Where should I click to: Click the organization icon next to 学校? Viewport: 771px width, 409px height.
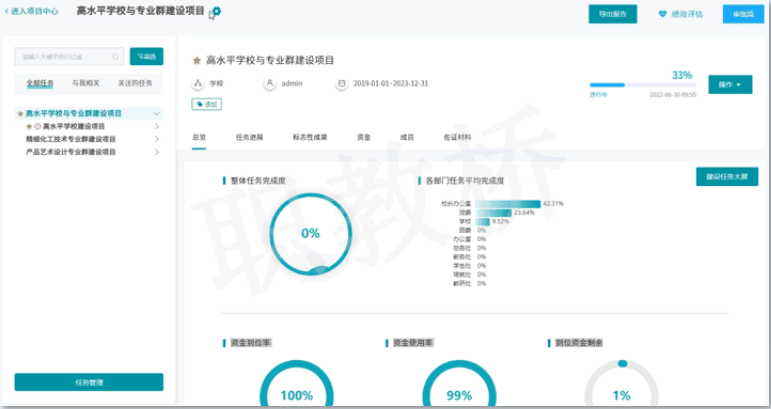point(198,84)
